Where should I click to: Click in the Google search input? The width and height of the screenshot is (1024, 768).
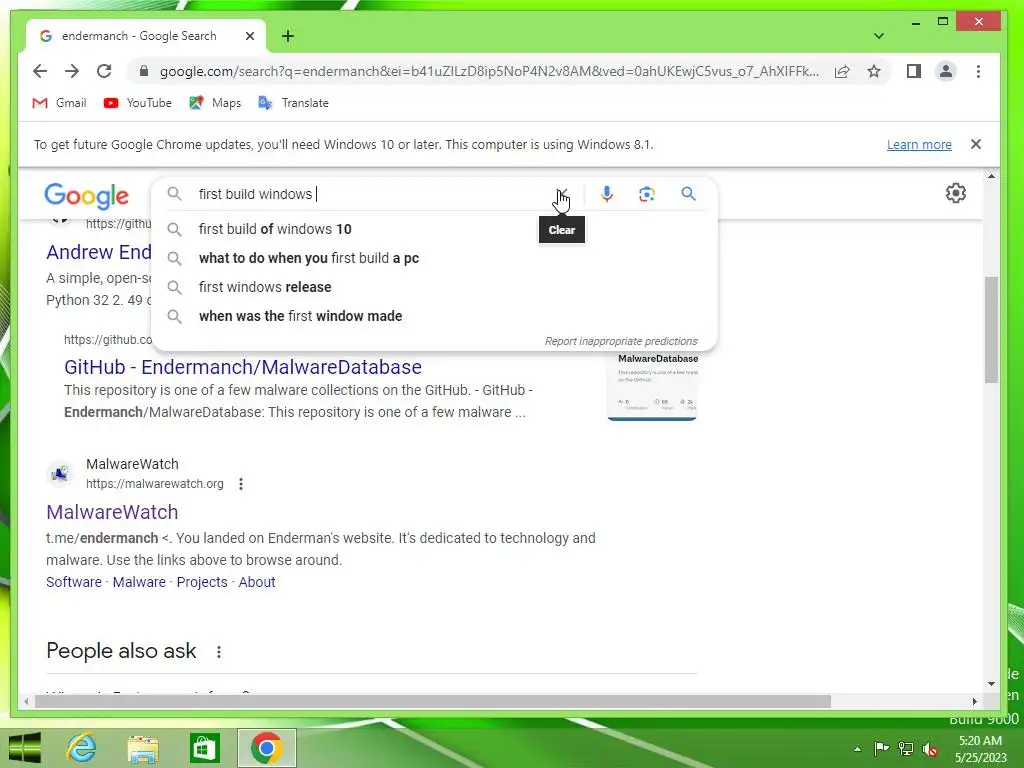[x=372, y=194]
